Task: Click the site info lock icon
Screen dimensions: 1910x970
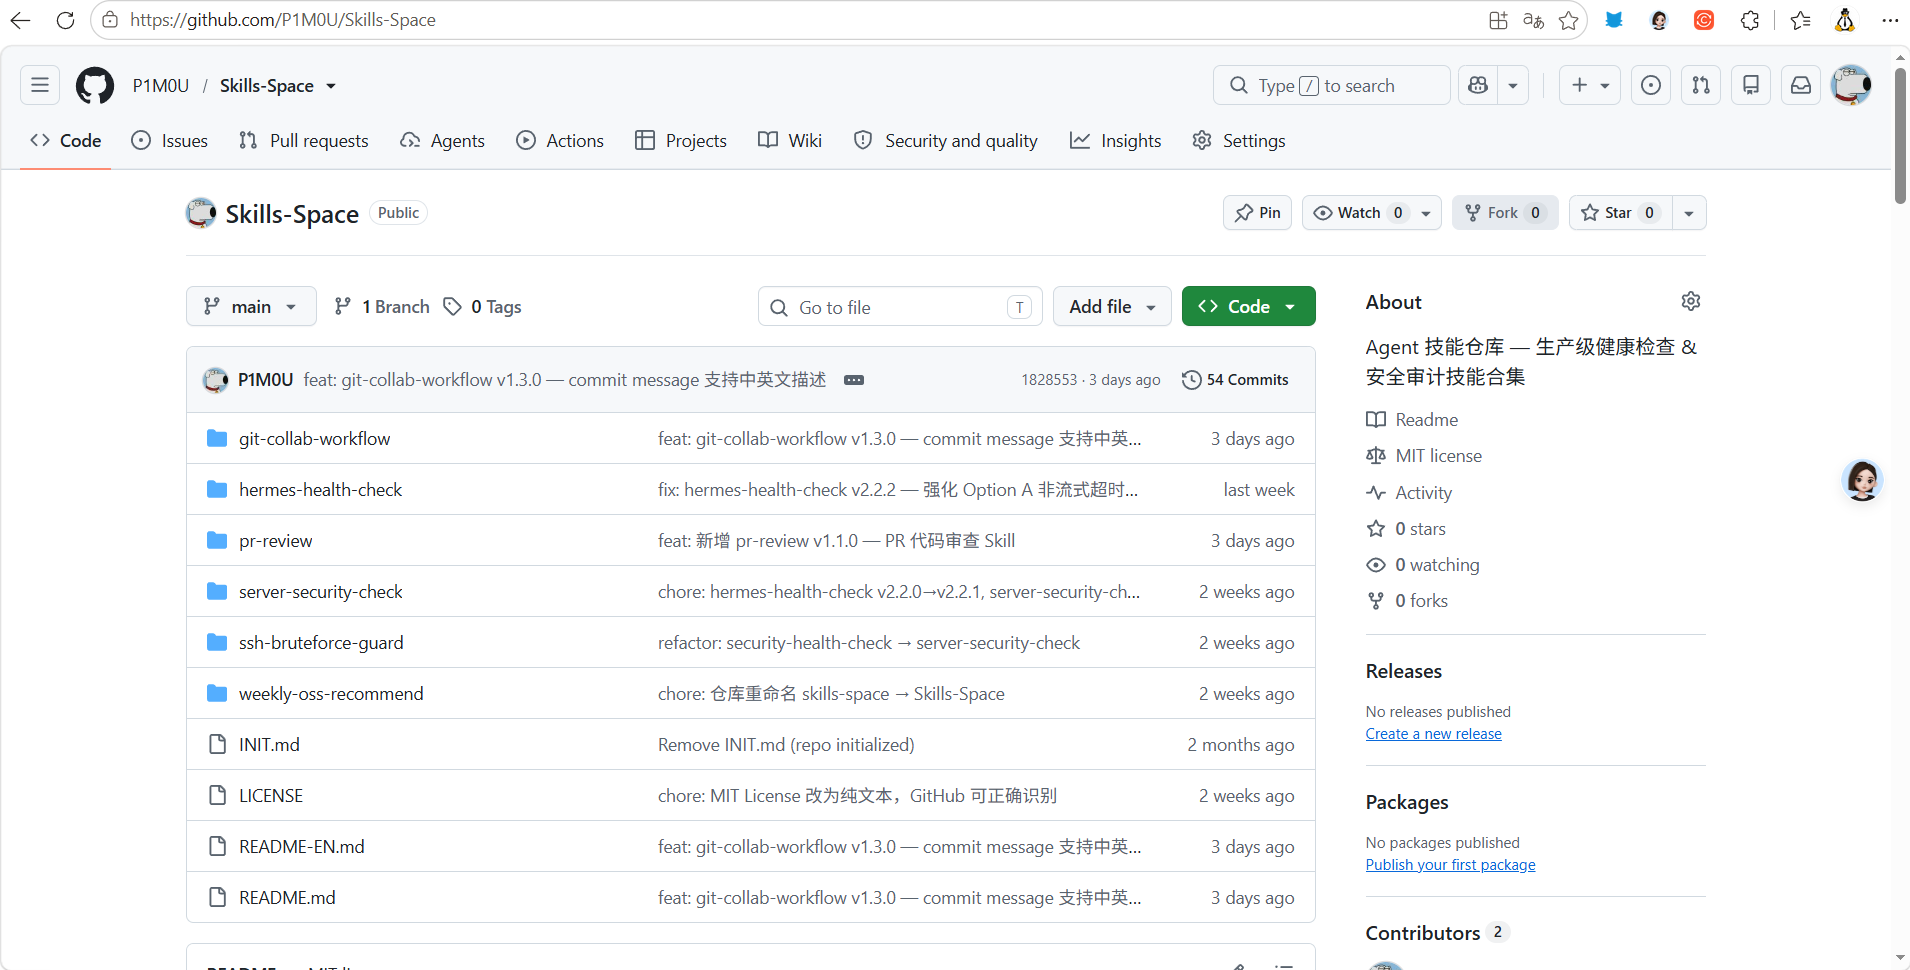Action: pyautogui.click(x=110, y=20)
